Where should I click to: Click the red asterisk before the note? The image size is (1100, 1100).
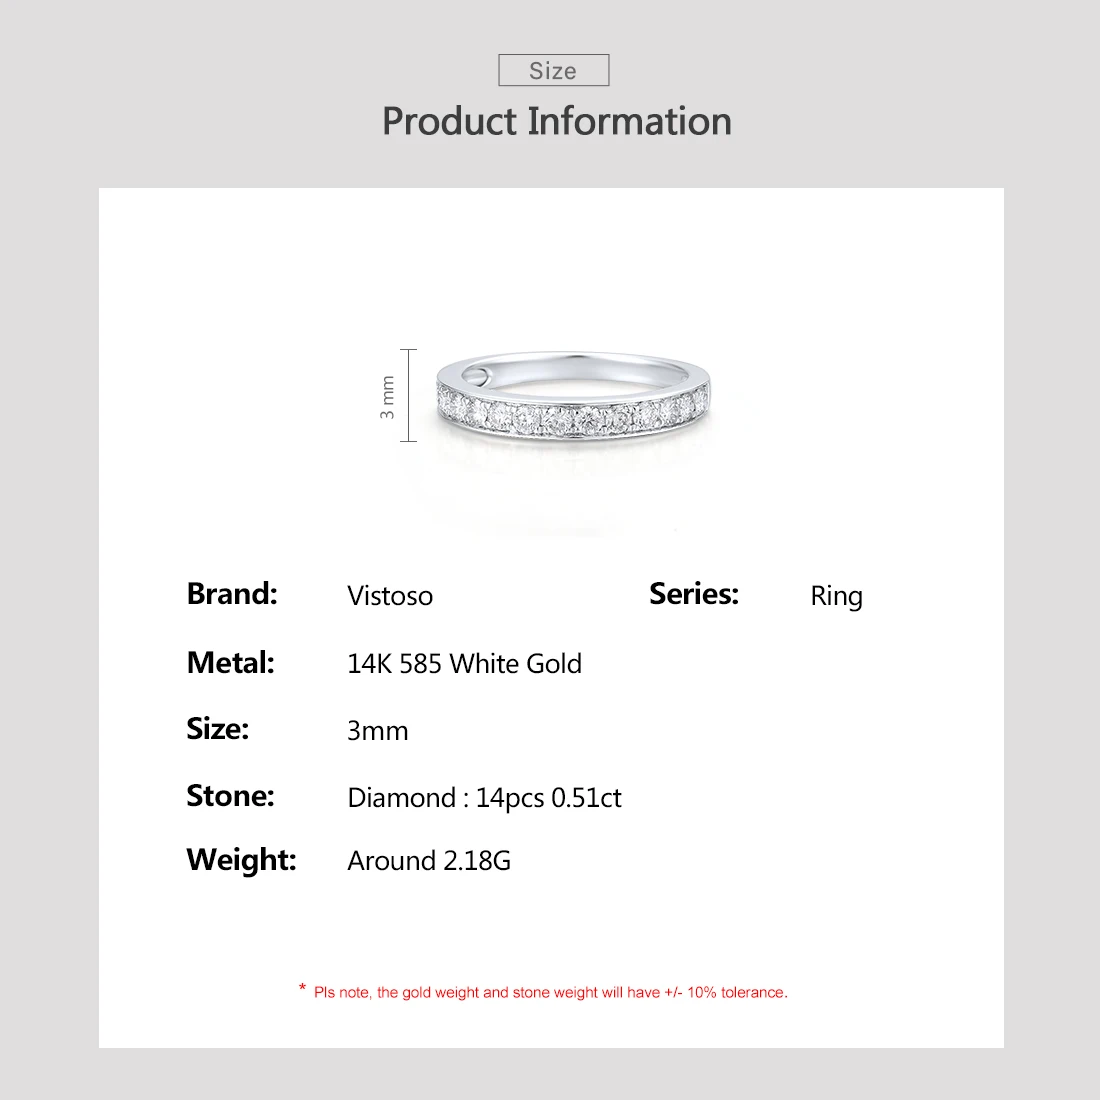pos(302,988)
